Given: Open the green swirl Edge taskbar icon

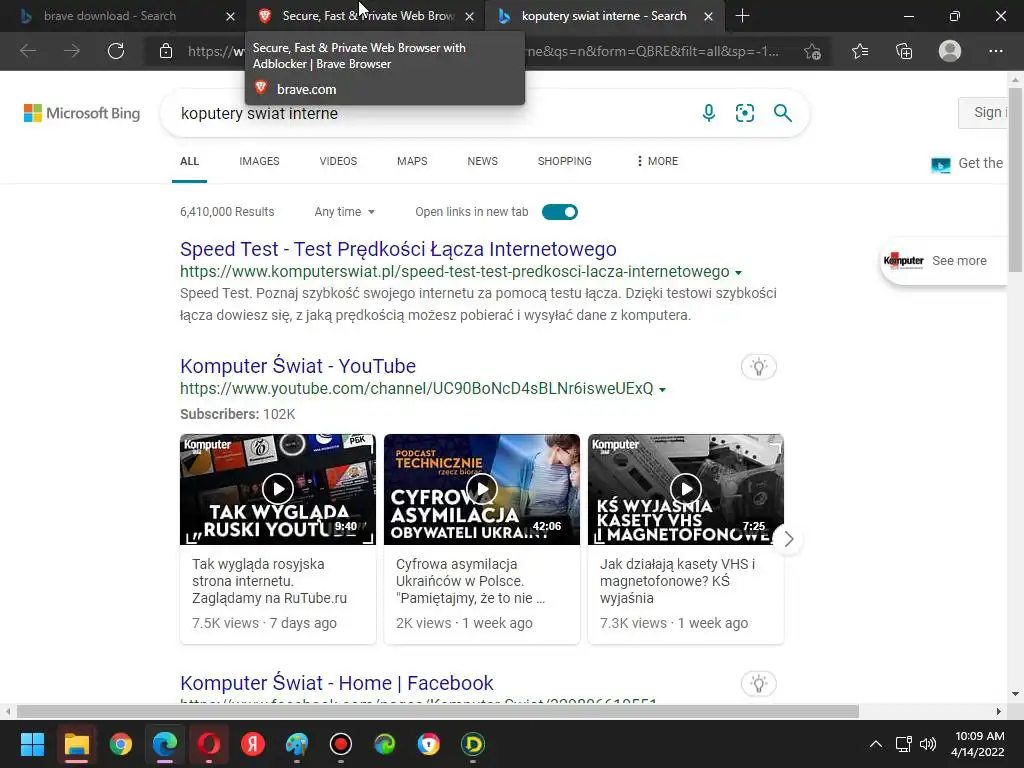Looking at the screenshot, I should pos(385,744).
